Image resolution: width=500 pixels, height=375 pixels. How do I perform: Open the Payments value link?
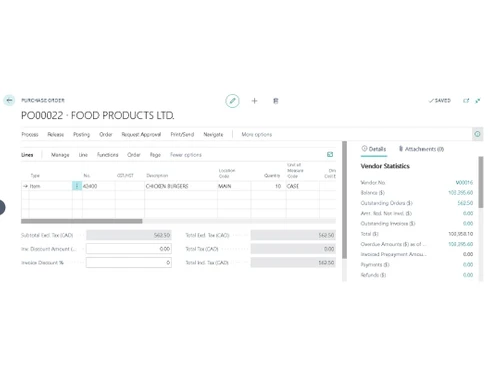pos(468,265)
